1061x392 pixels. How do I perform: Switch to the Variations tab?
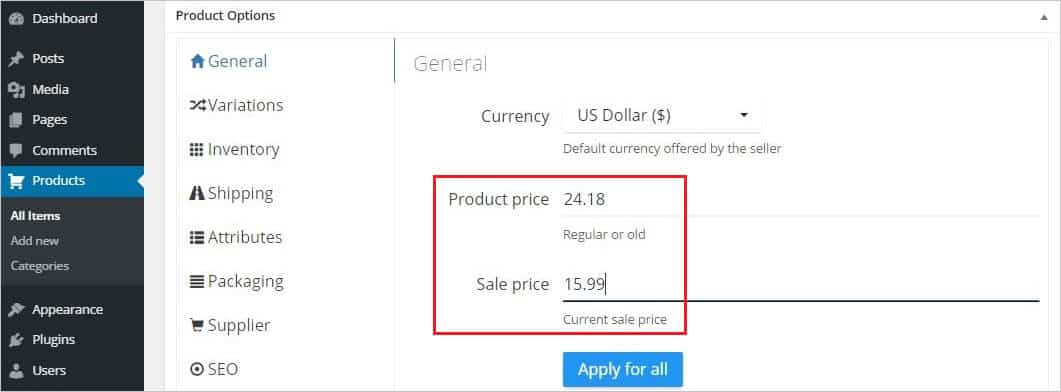point(236,105)
